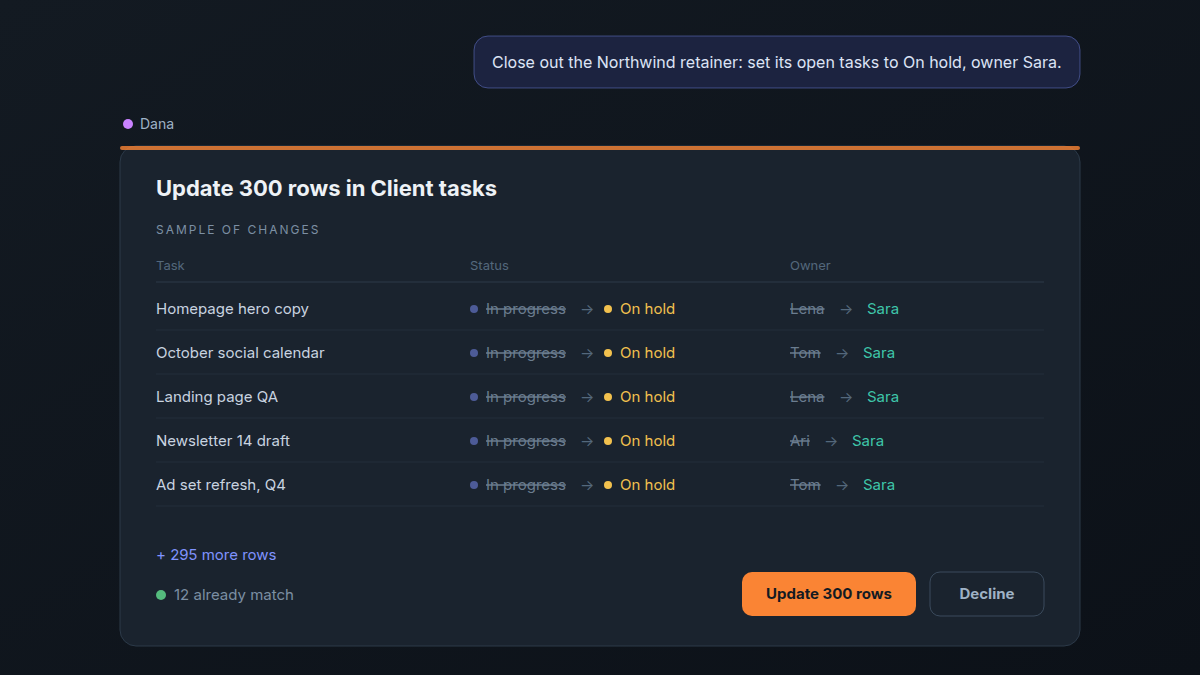
Task: Select the Ad set refresh, Q4 task
Action: 221,485
